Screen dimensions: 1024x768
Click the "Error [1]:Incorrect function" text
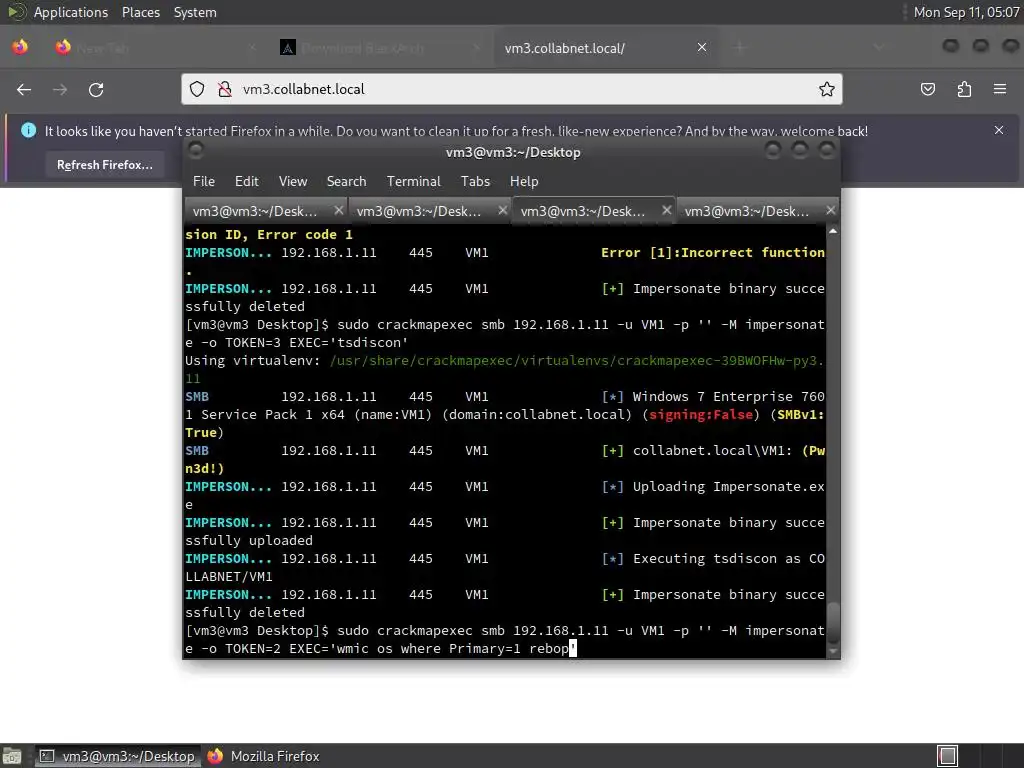point(712,253)
